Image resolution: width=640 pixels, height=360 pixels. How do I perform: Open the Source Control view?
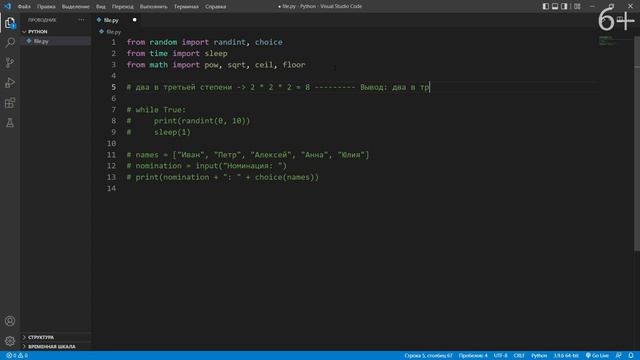coord(10,62)
